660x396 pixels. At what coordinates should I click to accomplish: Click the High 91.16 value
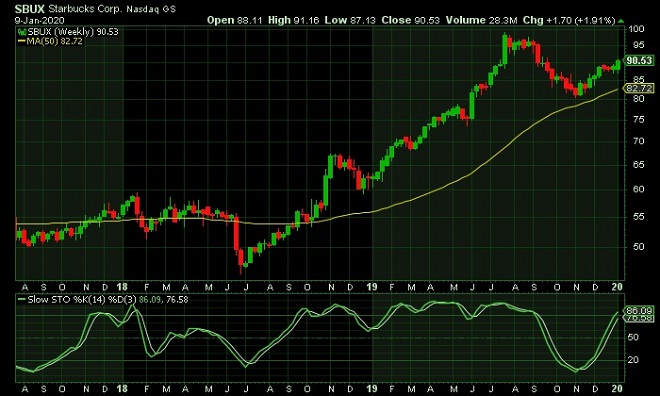[x=293, y=20]
